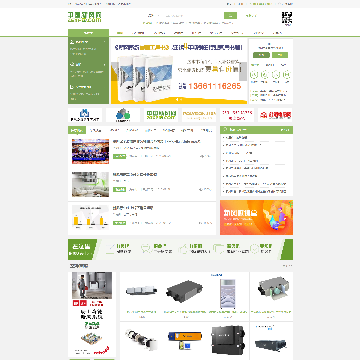
Task: Focus the search input field at top
Action: coord(185,16)
